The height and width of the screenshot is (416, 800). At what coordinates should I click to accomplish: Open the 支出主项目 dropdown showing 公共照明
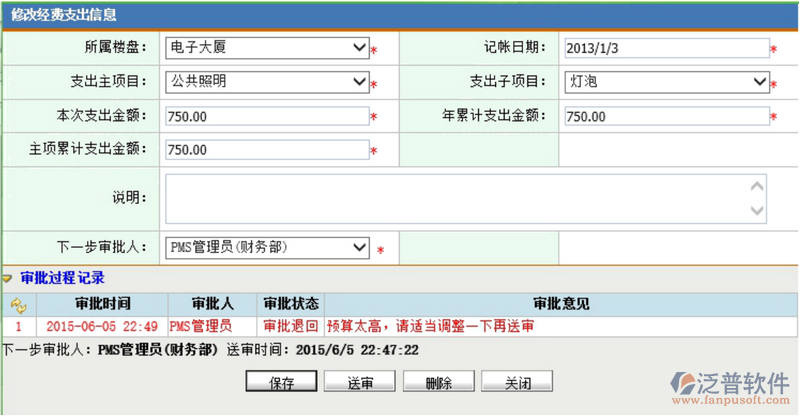[x=267, y=82]
